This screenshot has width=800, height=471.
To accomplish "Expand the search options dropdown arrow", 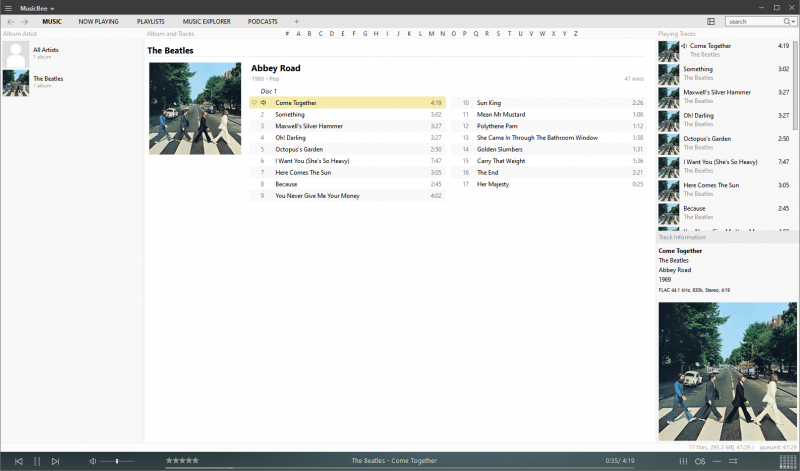I will pyautogui.click(x=790, y=21).
